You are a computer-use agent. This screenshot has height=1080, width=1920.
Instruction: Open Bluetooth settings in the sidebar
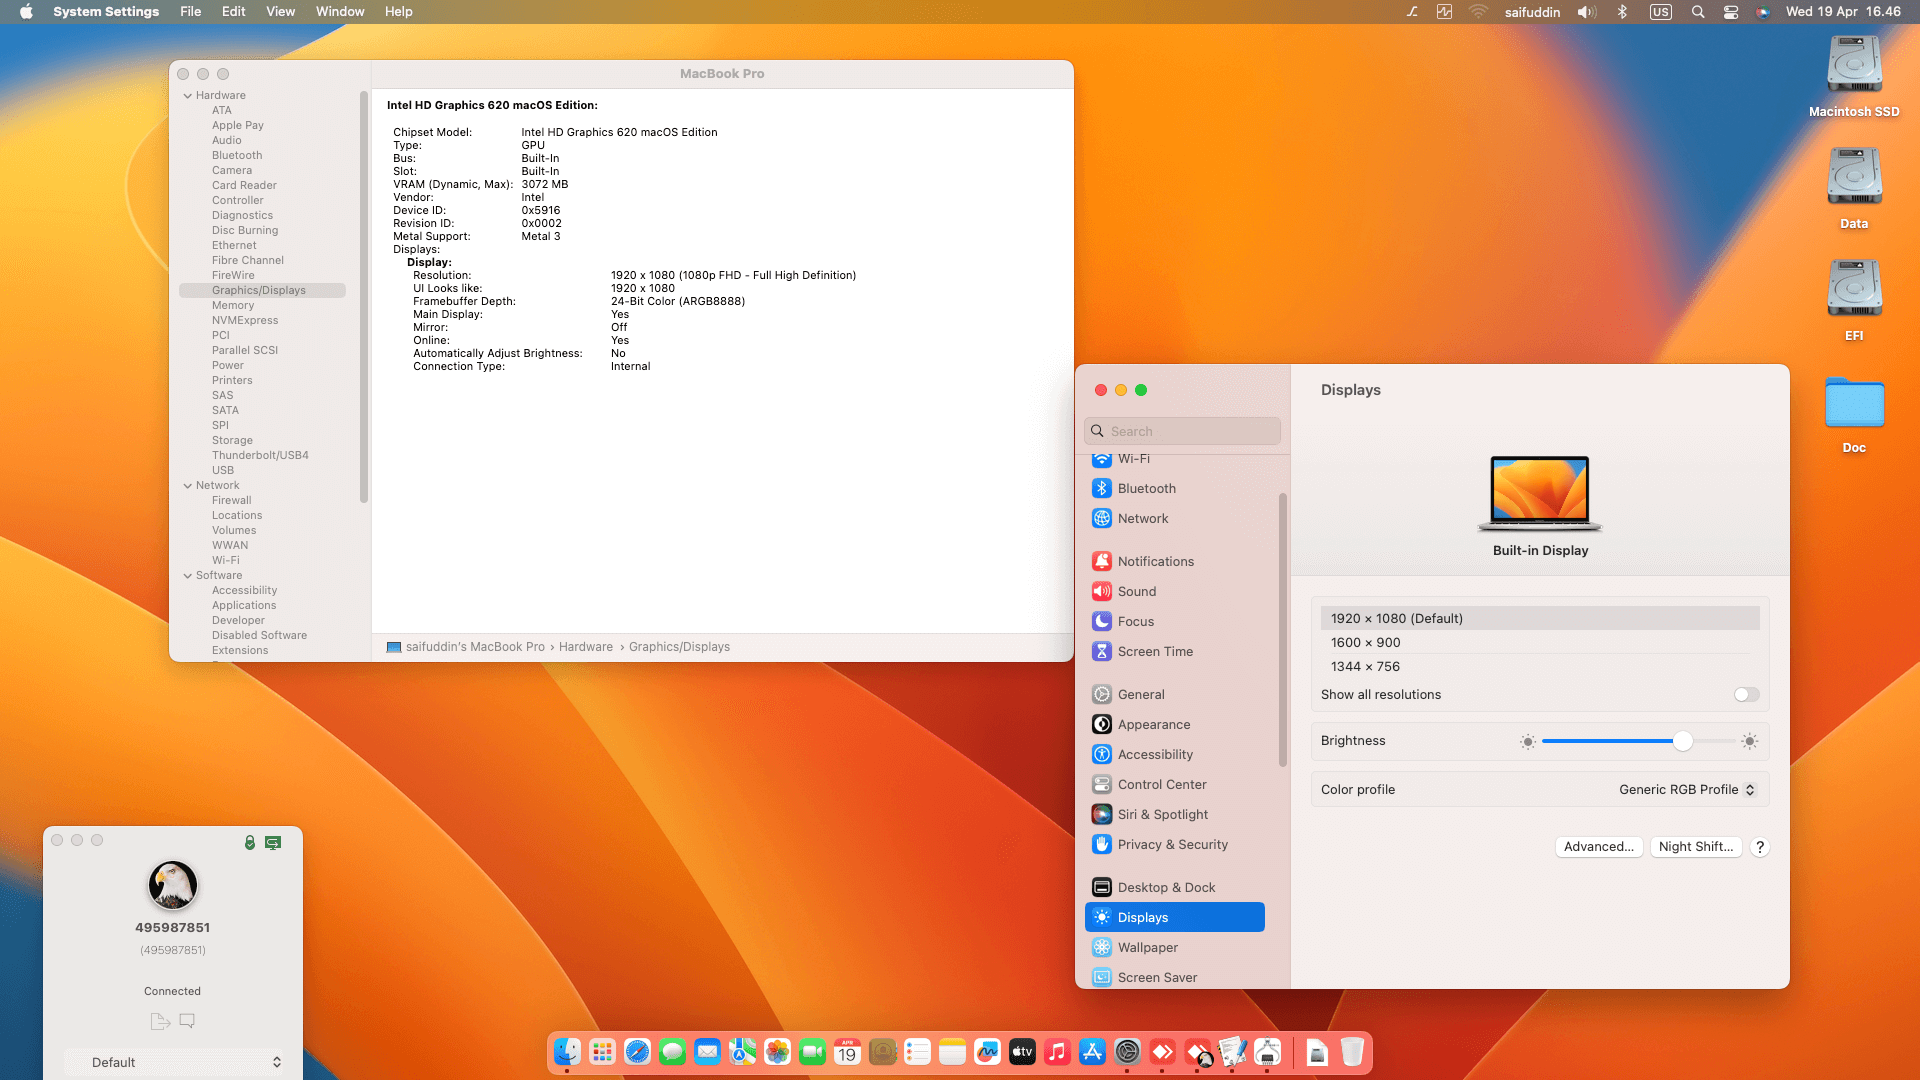click(1146, 488)
